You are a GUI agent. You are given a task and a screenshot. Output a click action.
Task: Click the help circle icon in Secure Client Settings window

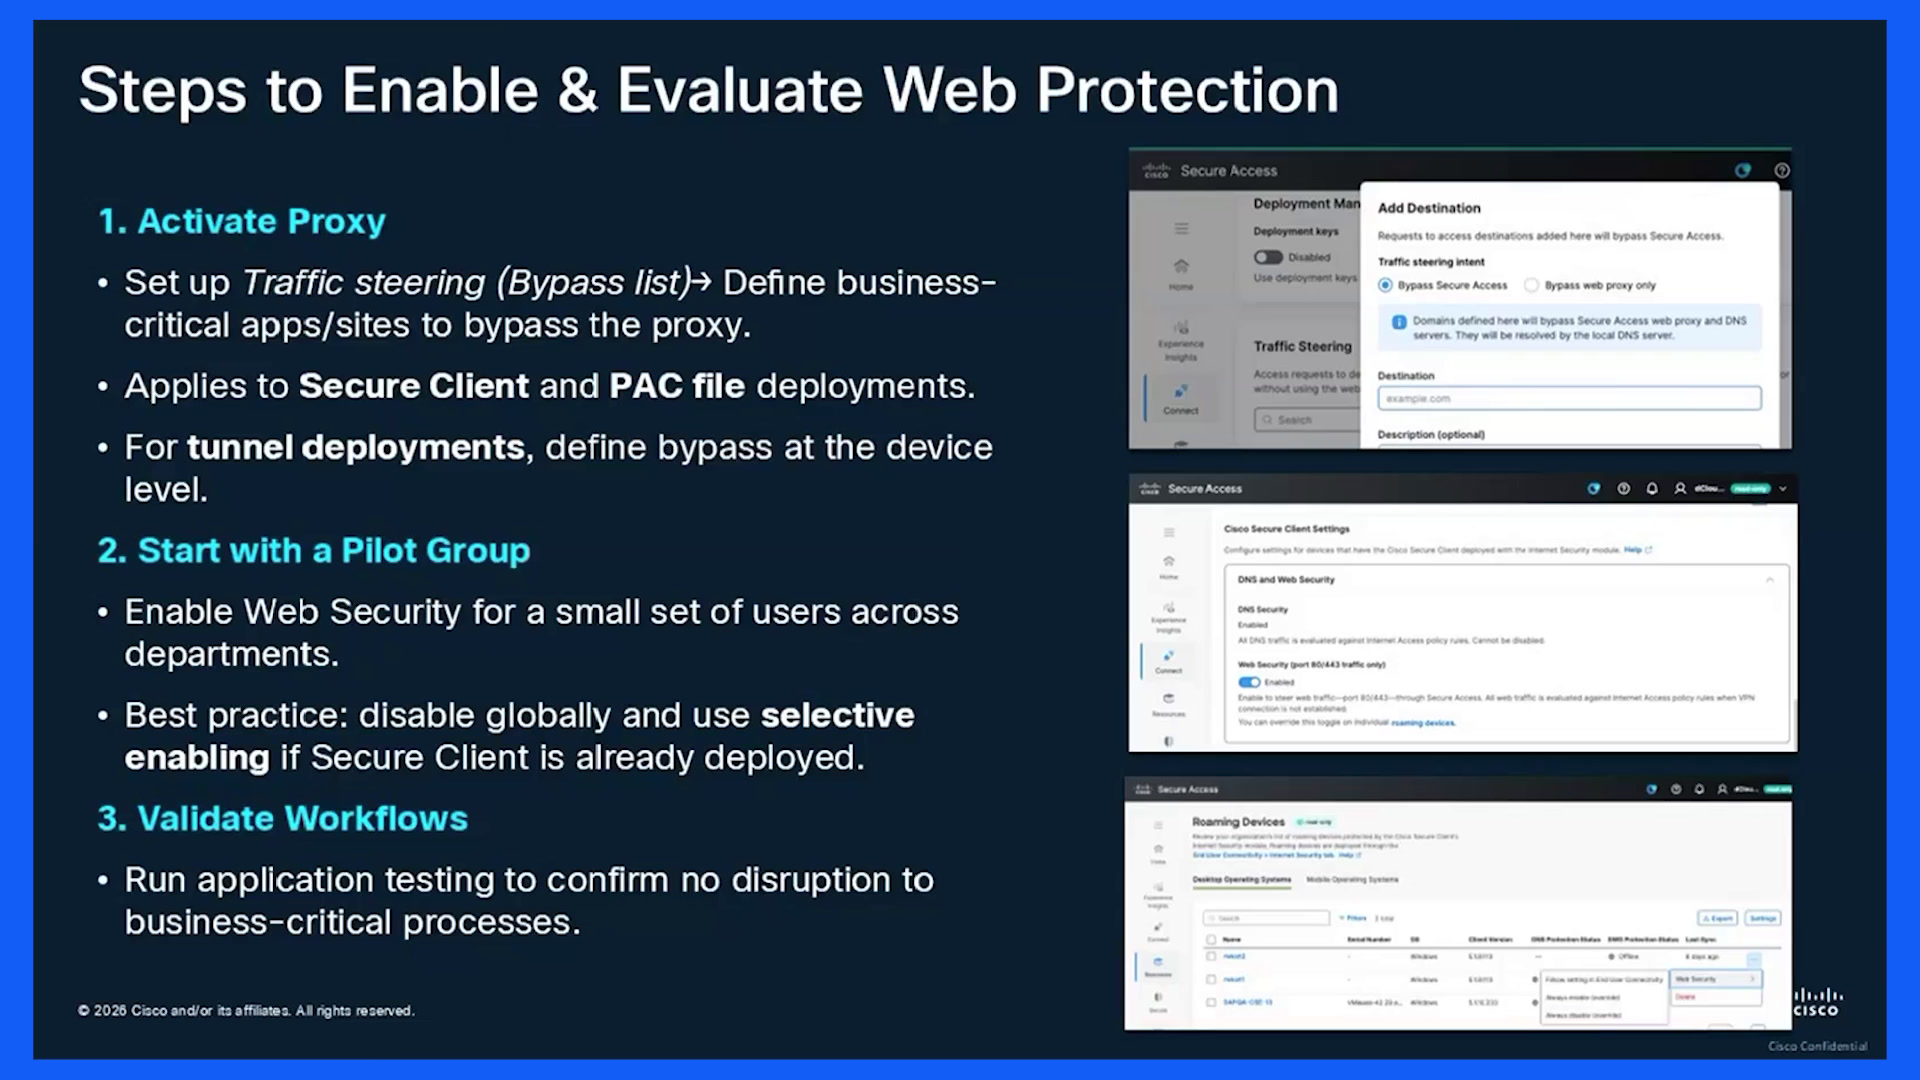[1623, 489]
